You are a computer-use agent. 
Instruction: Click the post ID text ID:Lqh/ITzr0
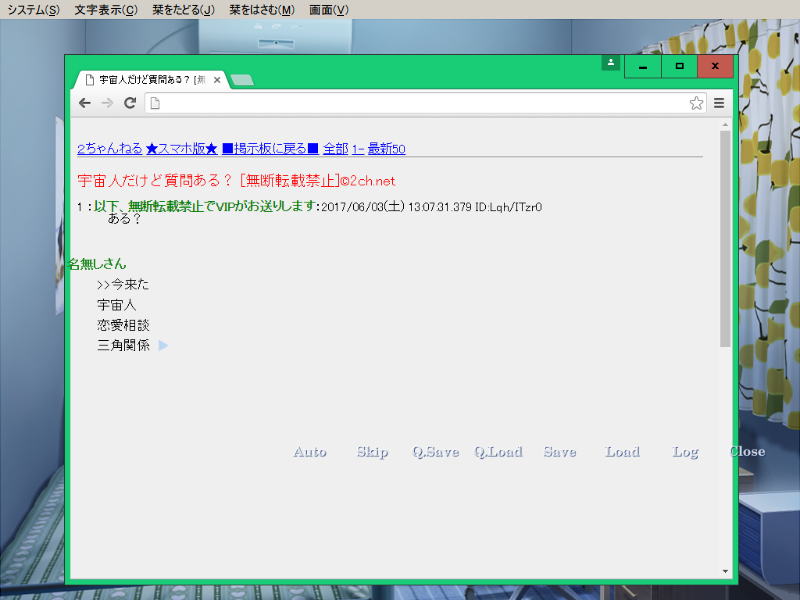point(509,207)
